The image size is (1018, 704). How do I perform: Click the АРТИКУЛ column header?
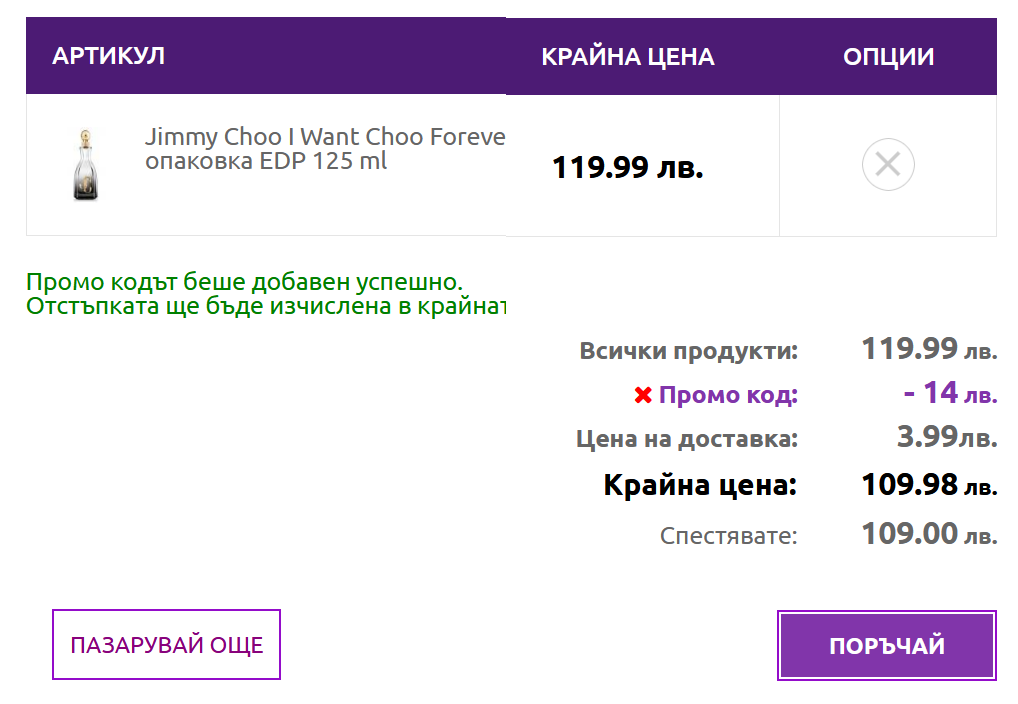tap(108, 56)
